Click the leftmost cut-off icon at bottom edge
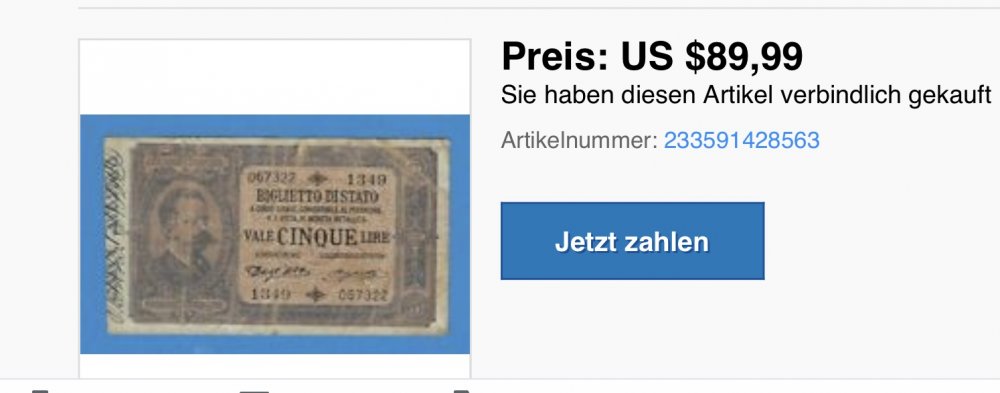The height and width of the screenshot is (393, 1000). [40, 390]
